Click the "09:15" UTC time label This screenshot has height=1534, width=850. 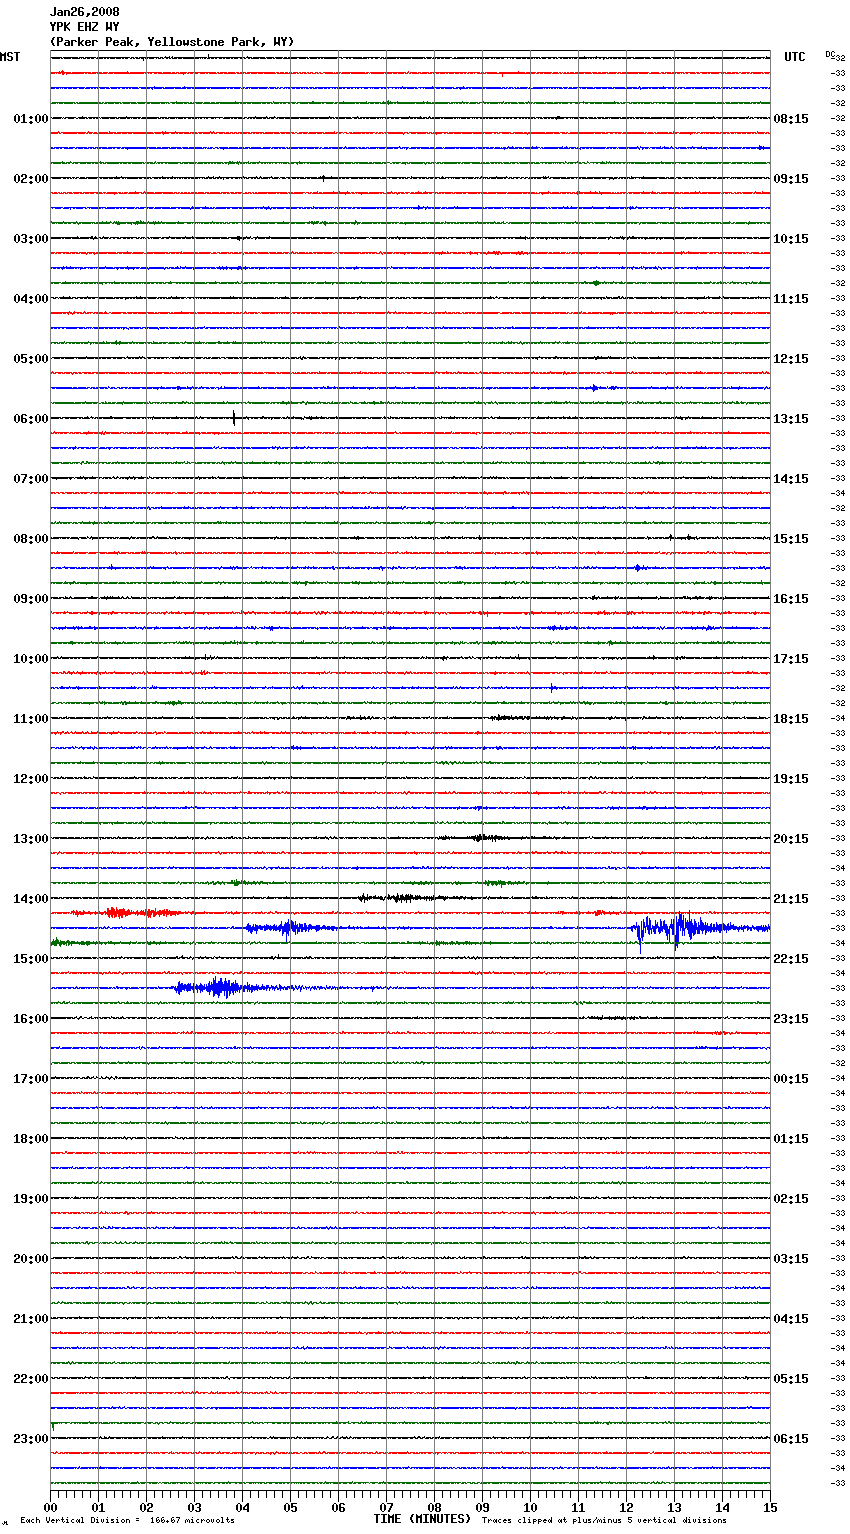791,179
